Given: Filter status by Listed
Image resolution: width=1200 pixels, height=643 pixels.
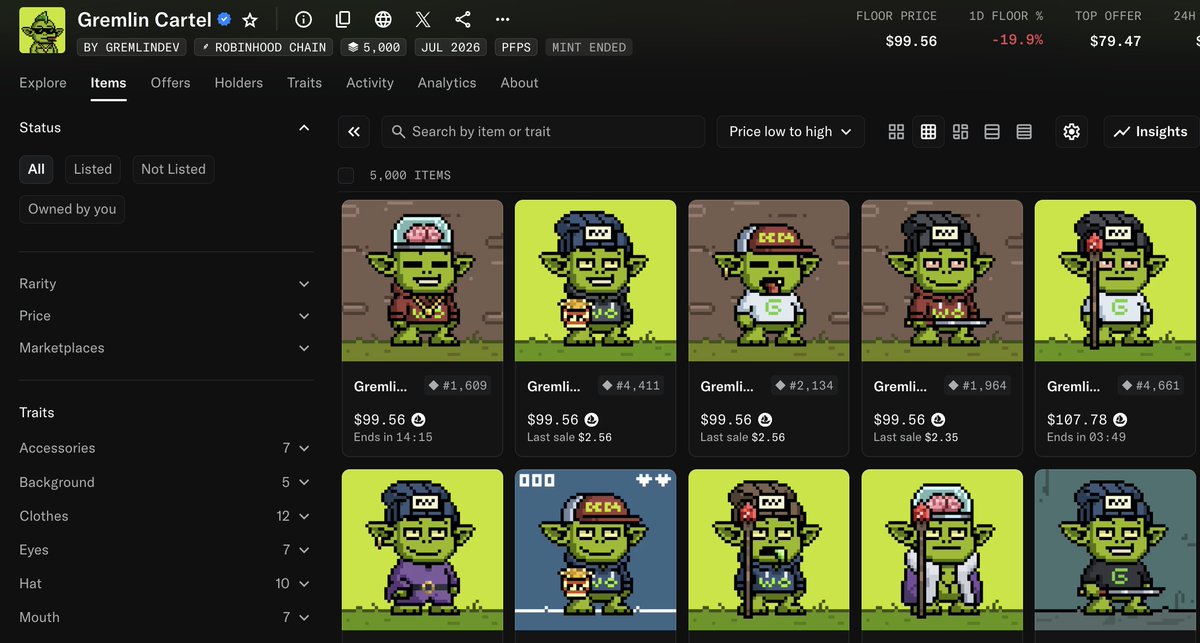Looking at the screenshot, I should coord(93,169).
